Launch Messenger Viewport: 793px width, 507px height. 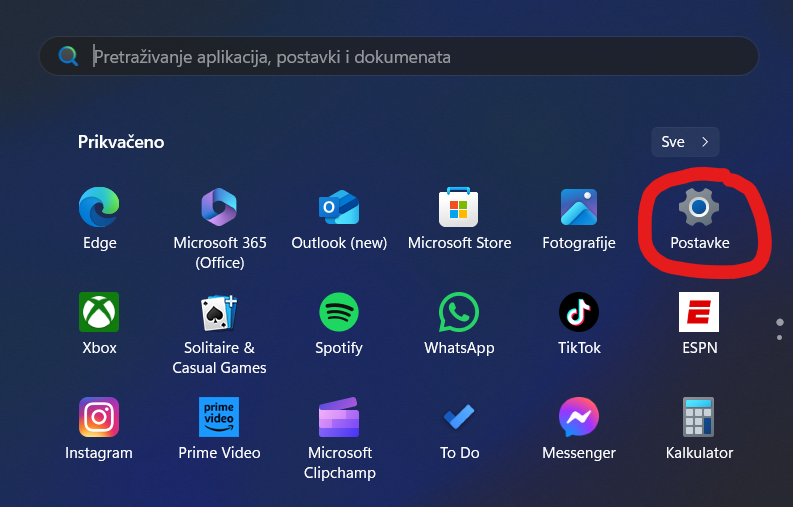[x=579, y=417]
